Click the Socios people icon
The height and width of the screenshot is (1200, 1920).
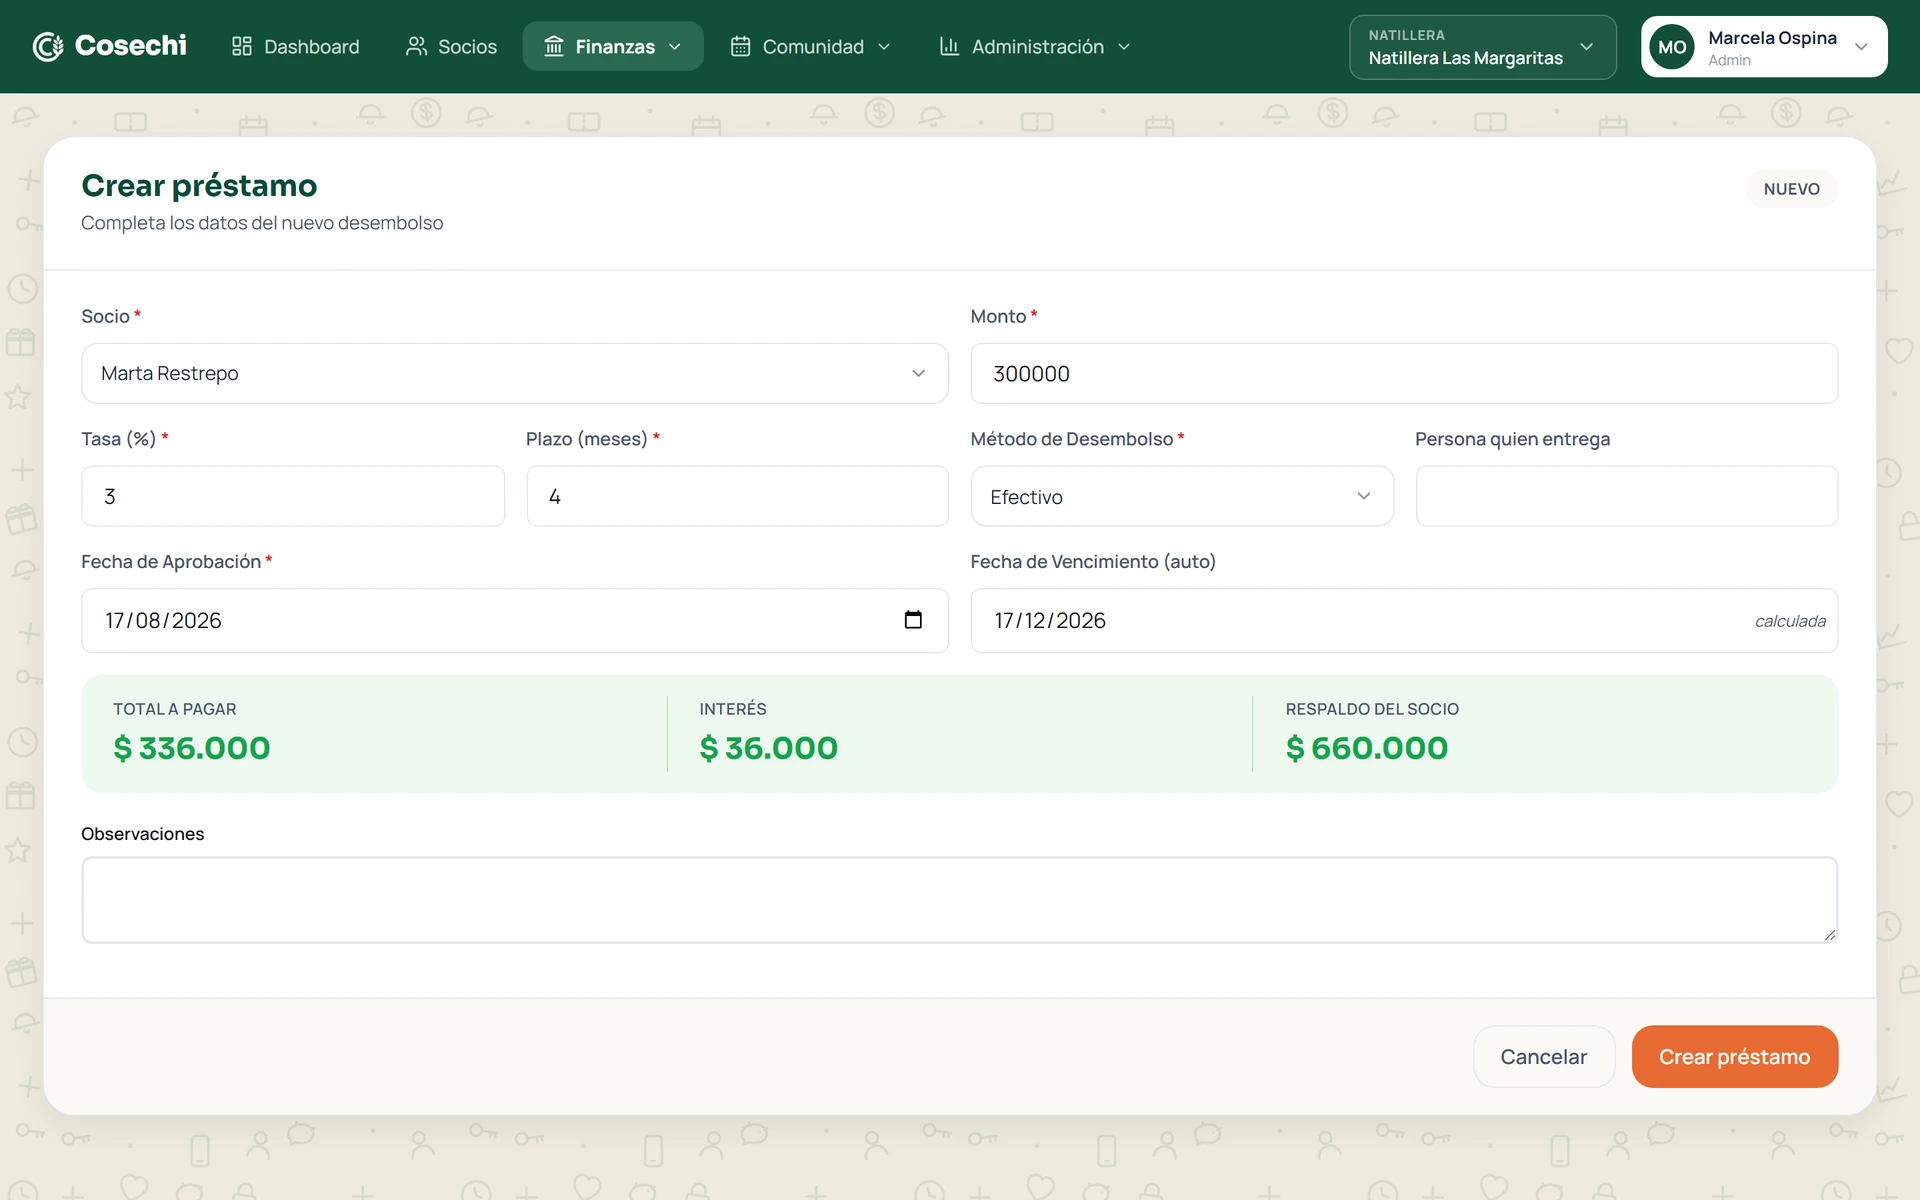[416, 46]
